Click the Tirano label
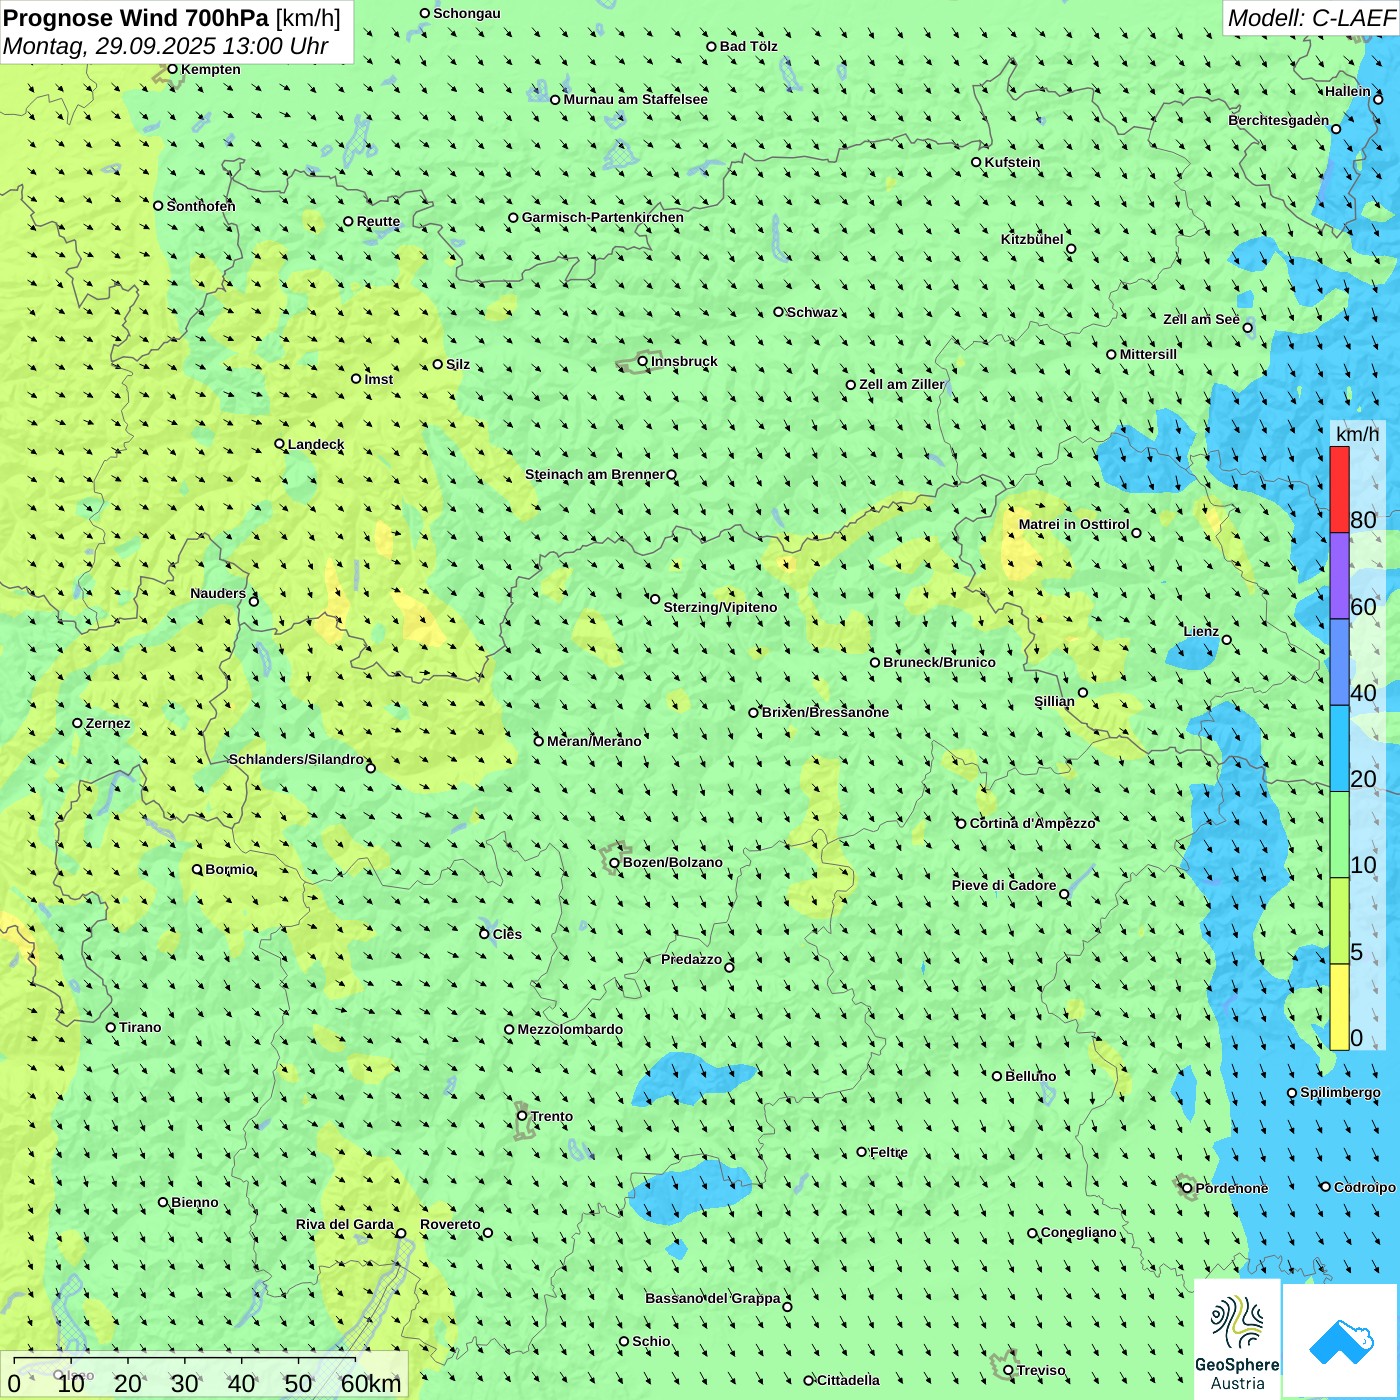Screen dimensions: 1400x1400 (x=140, y=1027)
